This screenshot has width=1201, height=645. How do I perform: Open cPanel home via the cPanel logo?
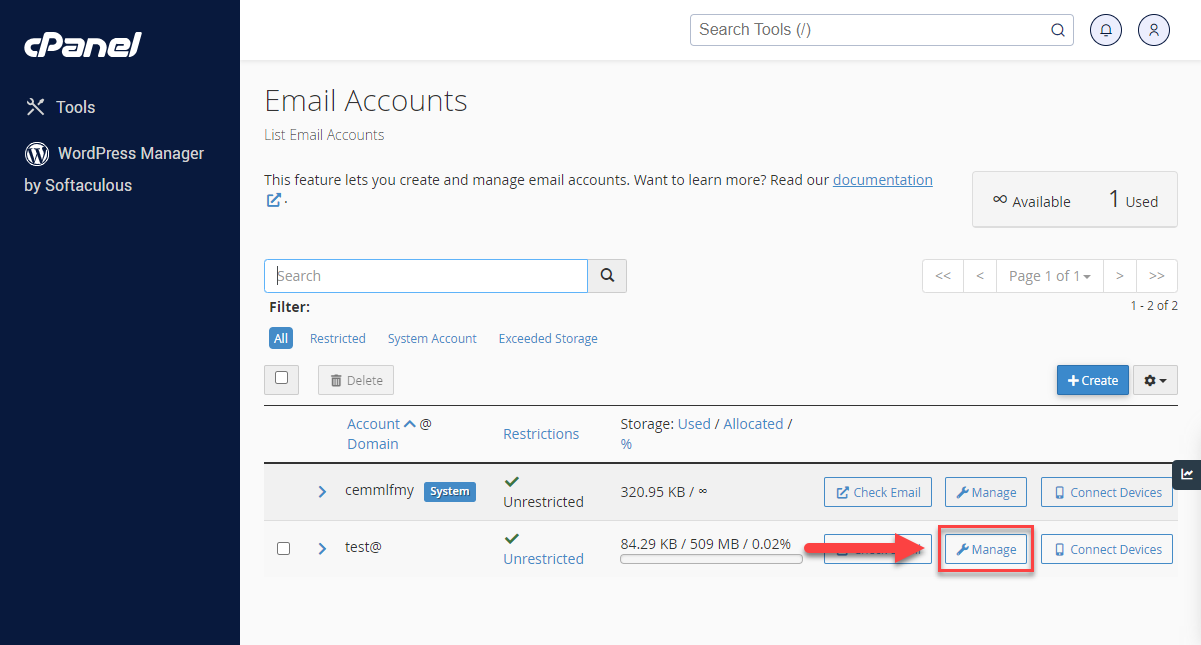pos(82,44)
